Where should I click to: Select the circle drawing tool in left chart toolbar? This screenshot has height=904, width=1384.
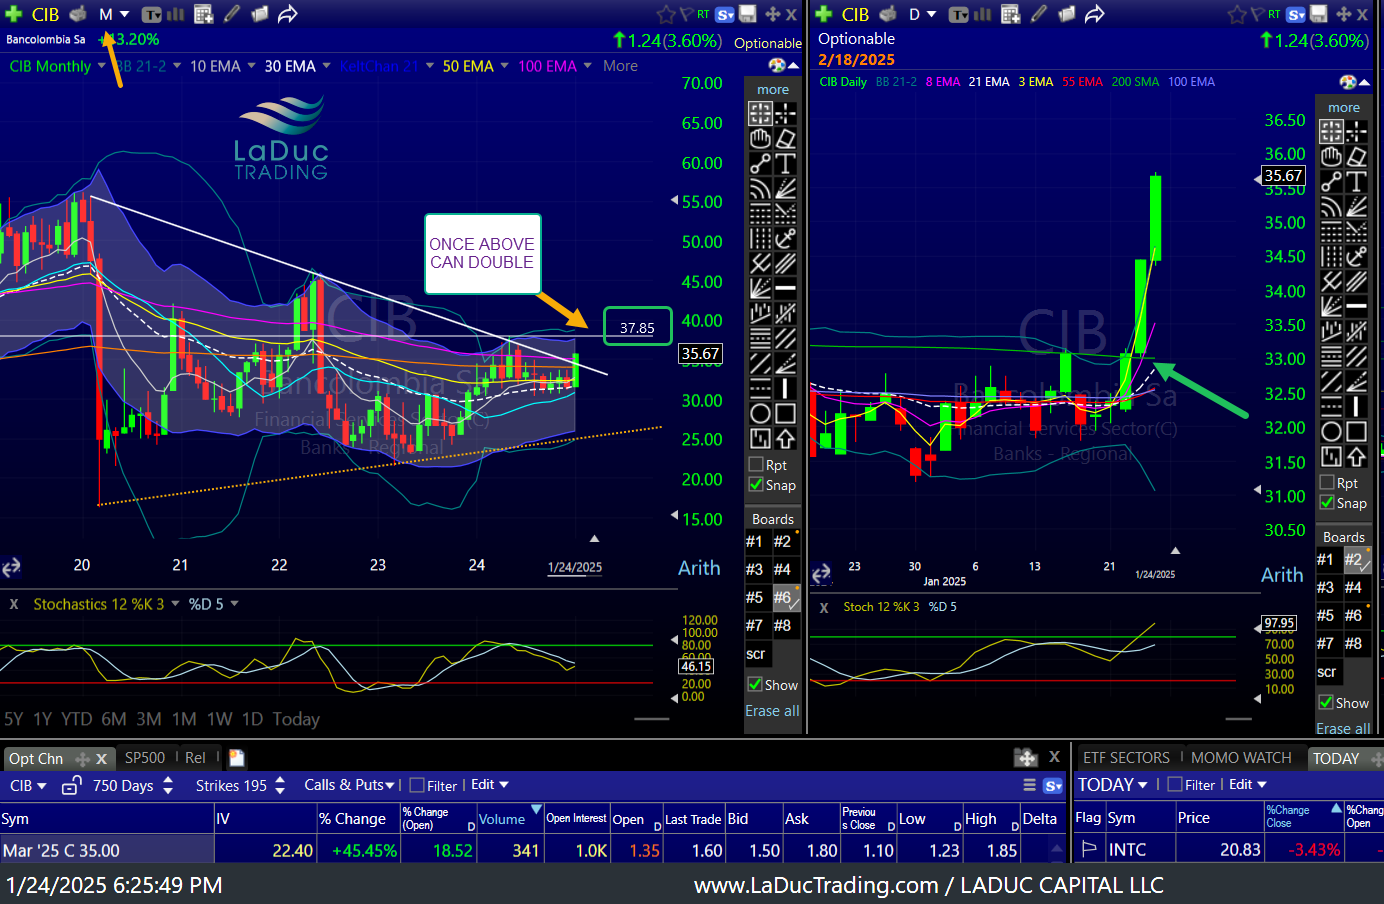761,413
